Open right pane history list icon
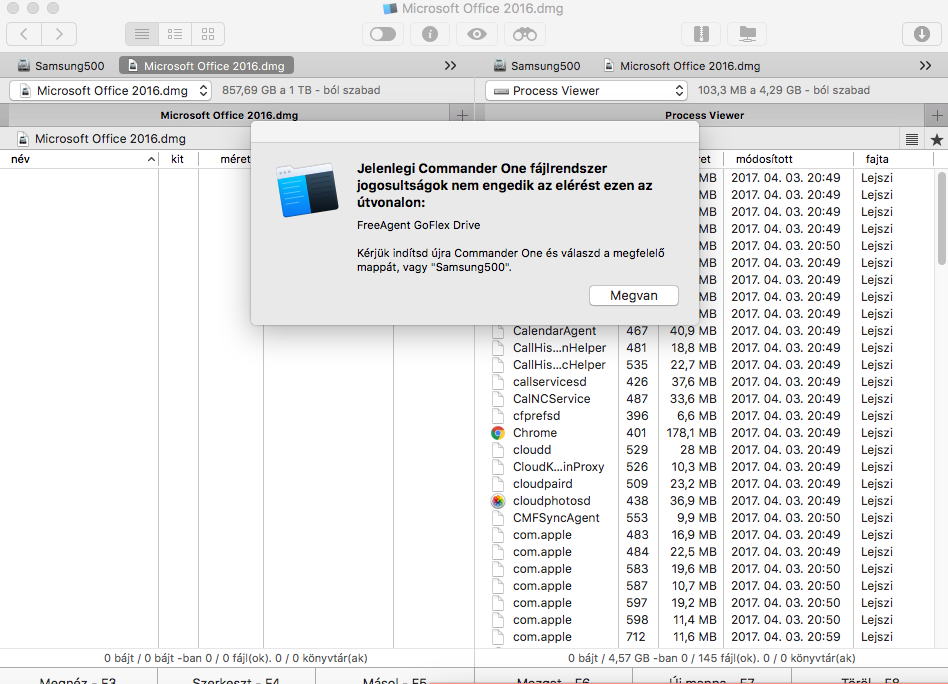 912,140
